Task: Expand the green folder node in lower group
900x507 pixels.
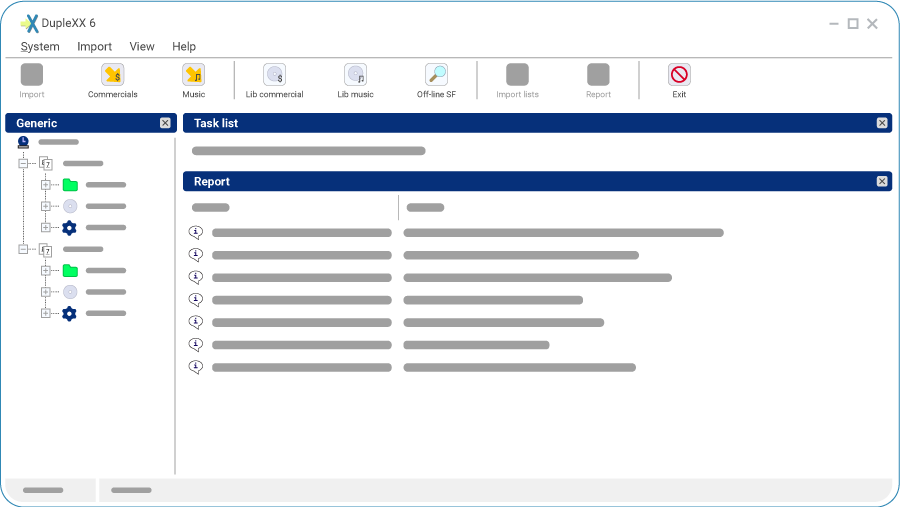Action: [45, 270]
